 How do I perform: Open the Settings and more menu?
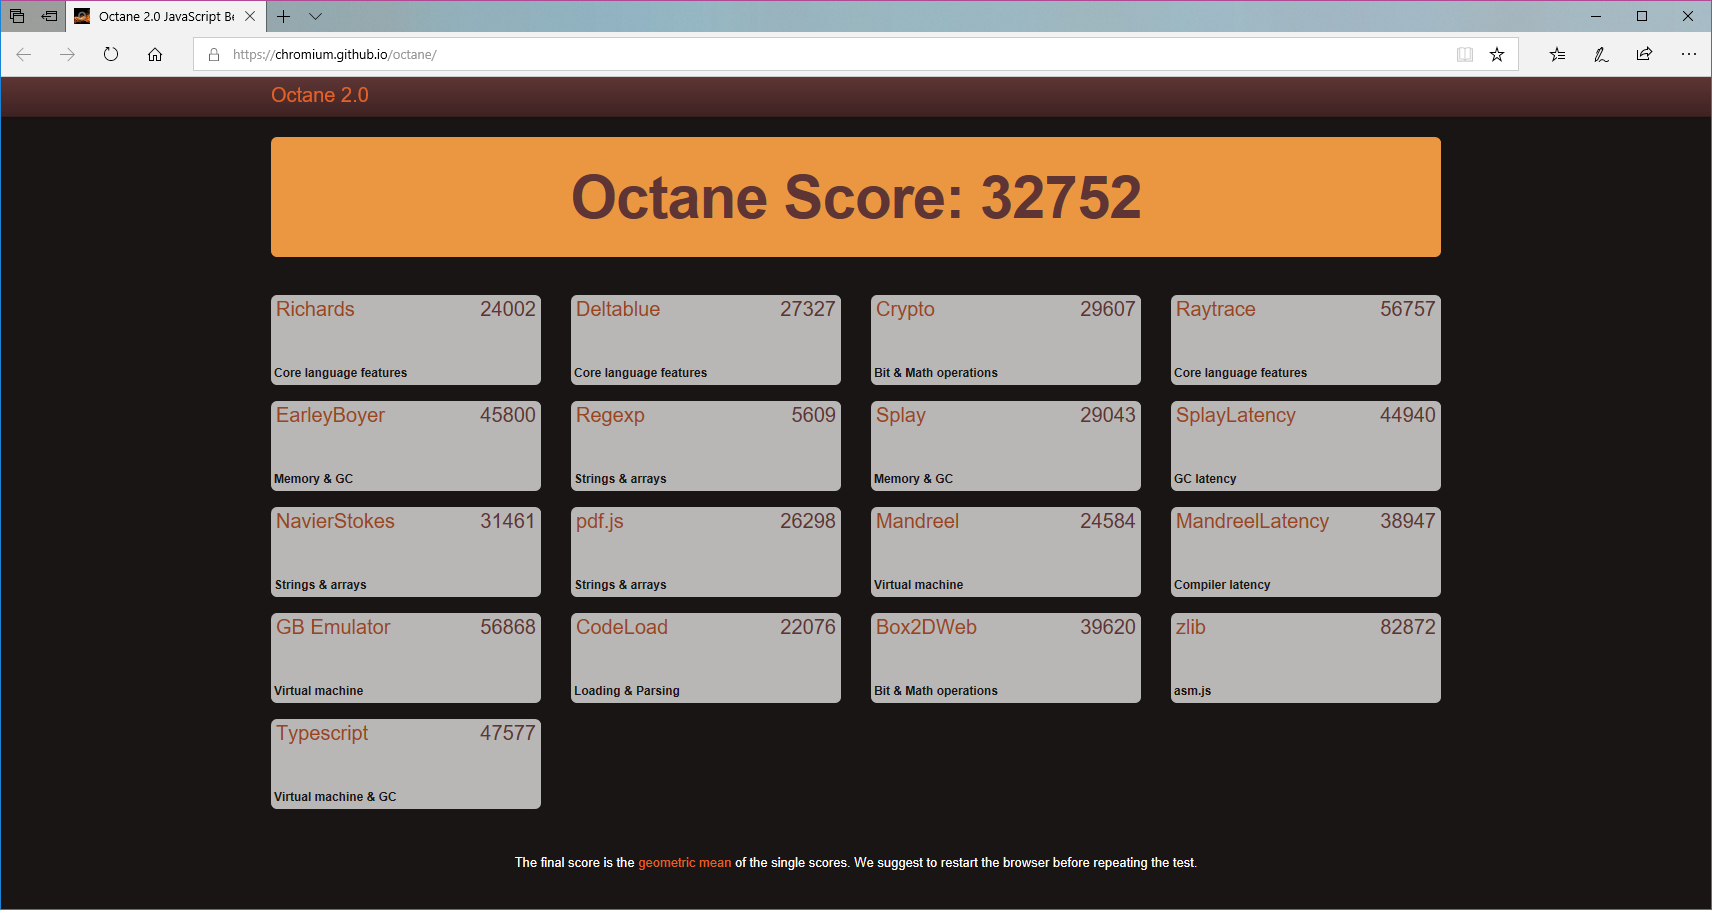pos(1689,54)
